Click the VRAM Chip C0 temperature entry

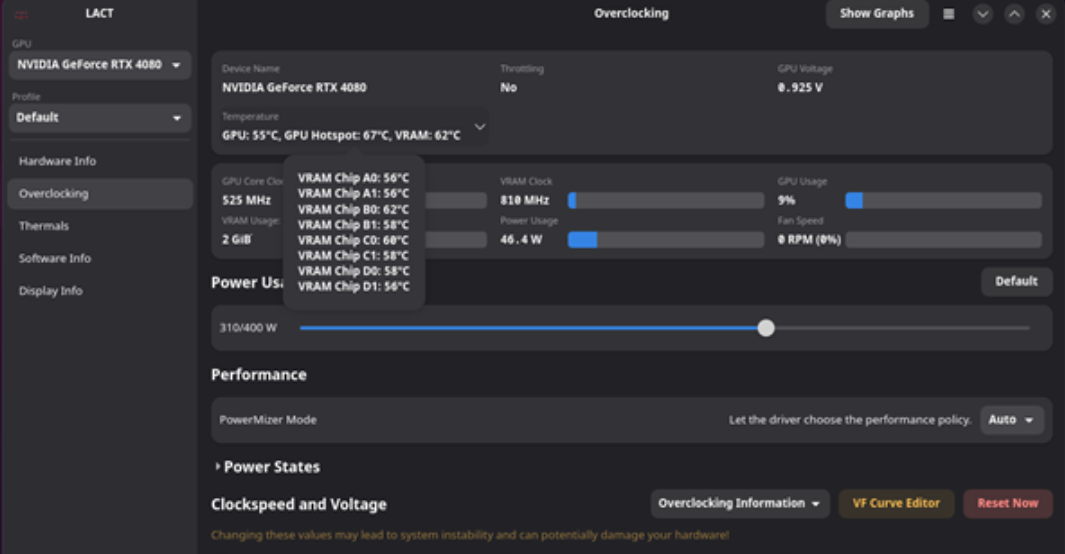click(x=353, y=240)
